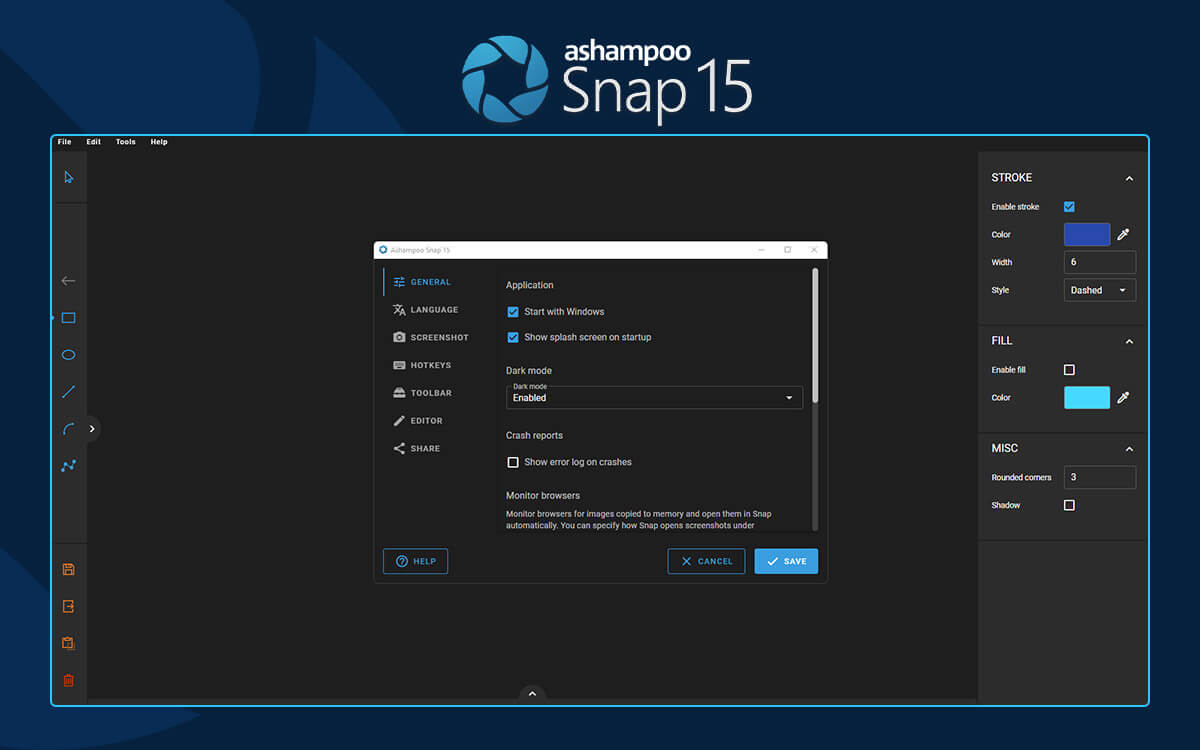Image resolution: width=1200 pixels, height=750 pixels.
Task: Click the Help button in dialog
Action: click(415, 561)
